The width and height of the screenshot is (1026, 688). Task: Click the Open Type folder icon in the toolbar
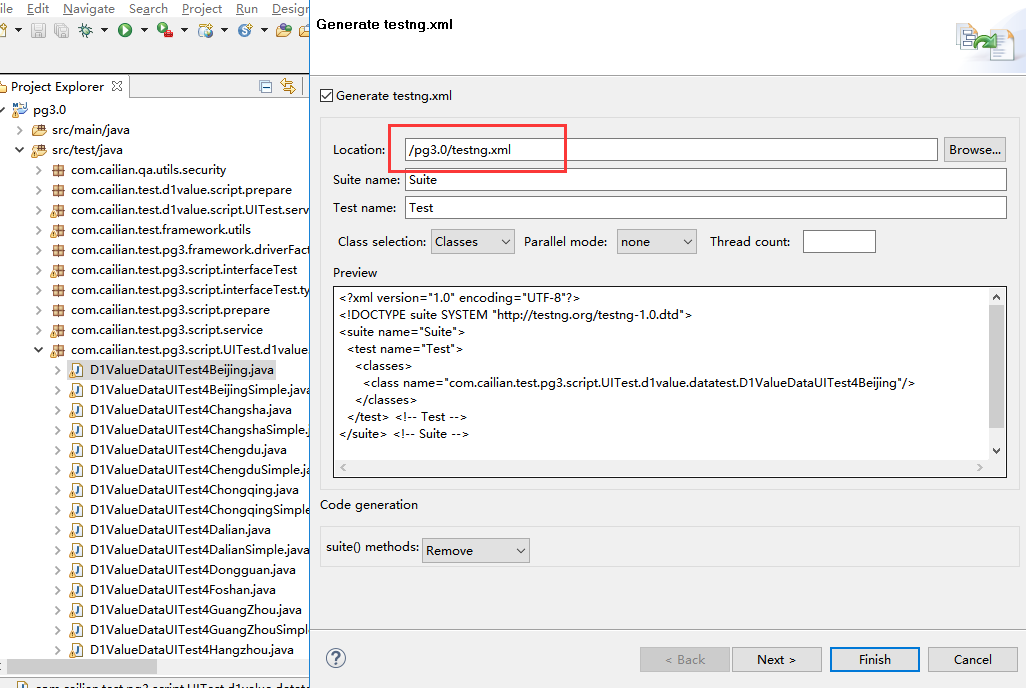284,30
